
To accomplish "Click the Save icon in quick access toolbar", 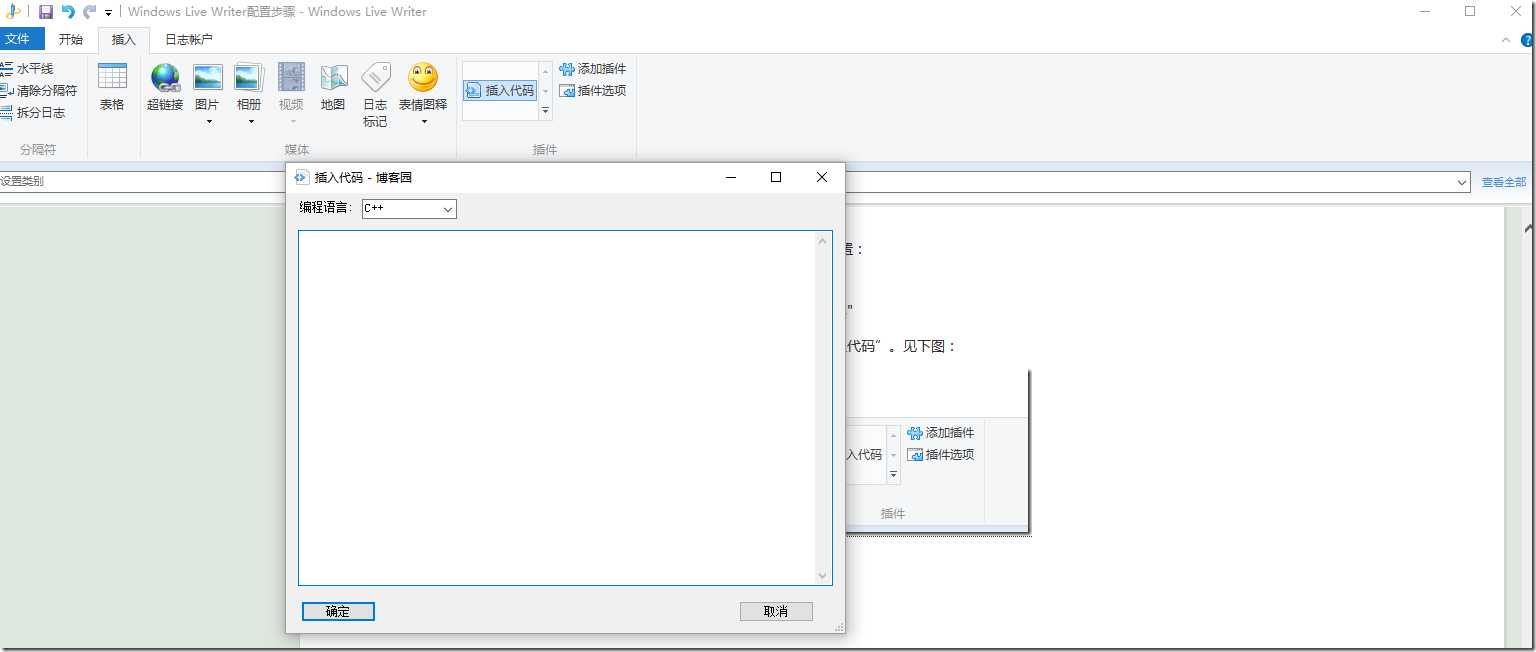I will coord(45,12).
